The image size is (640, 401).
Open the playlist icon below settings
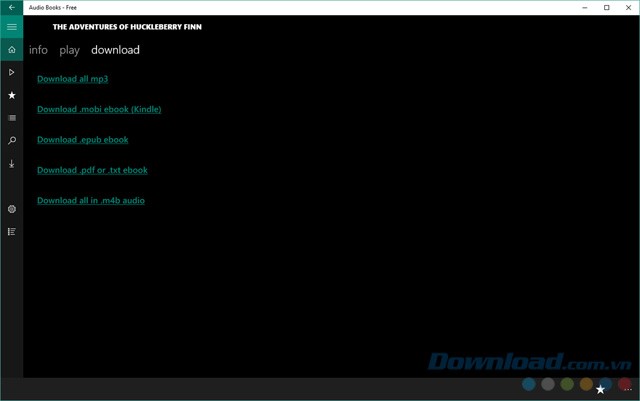click(x=12, y=231)
